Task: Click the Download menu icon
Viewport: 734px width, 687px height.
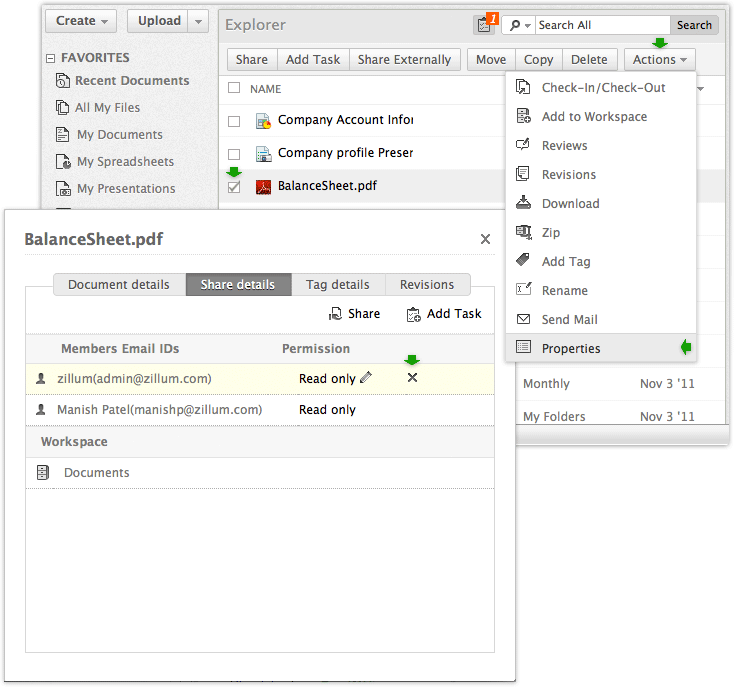Action: pyautogui.click(x=523, y=202)
